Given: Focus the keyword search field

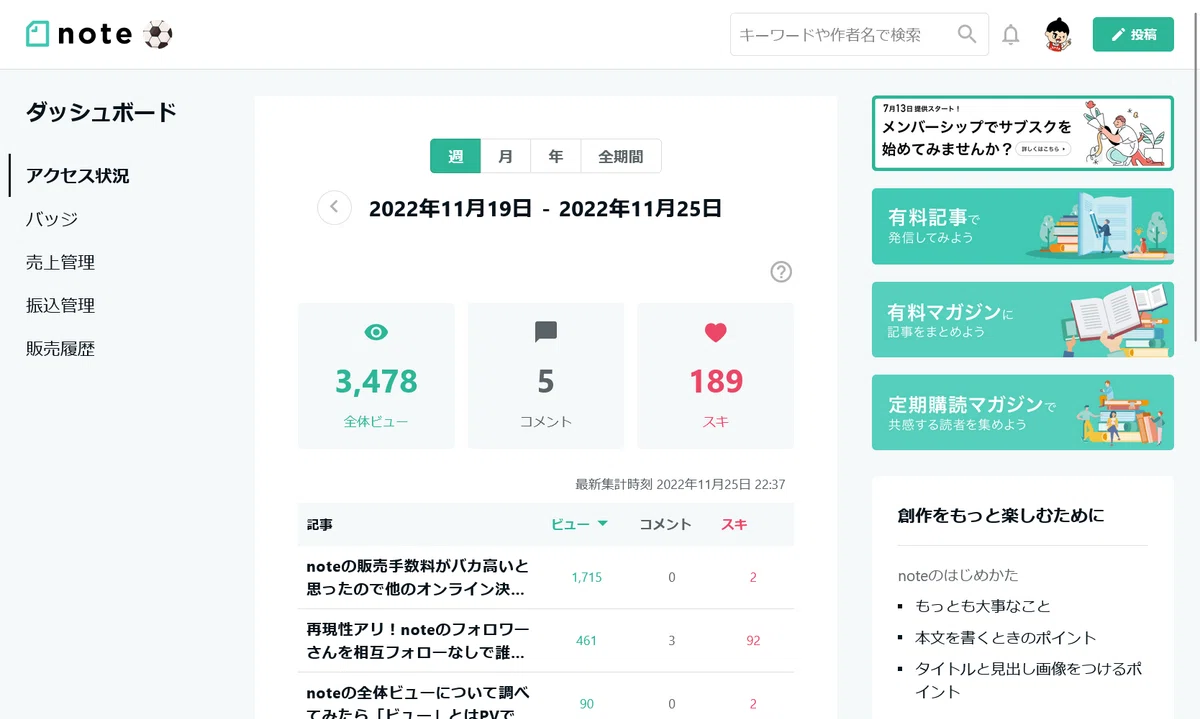Looking at the screenshot, I should point(859,34).
